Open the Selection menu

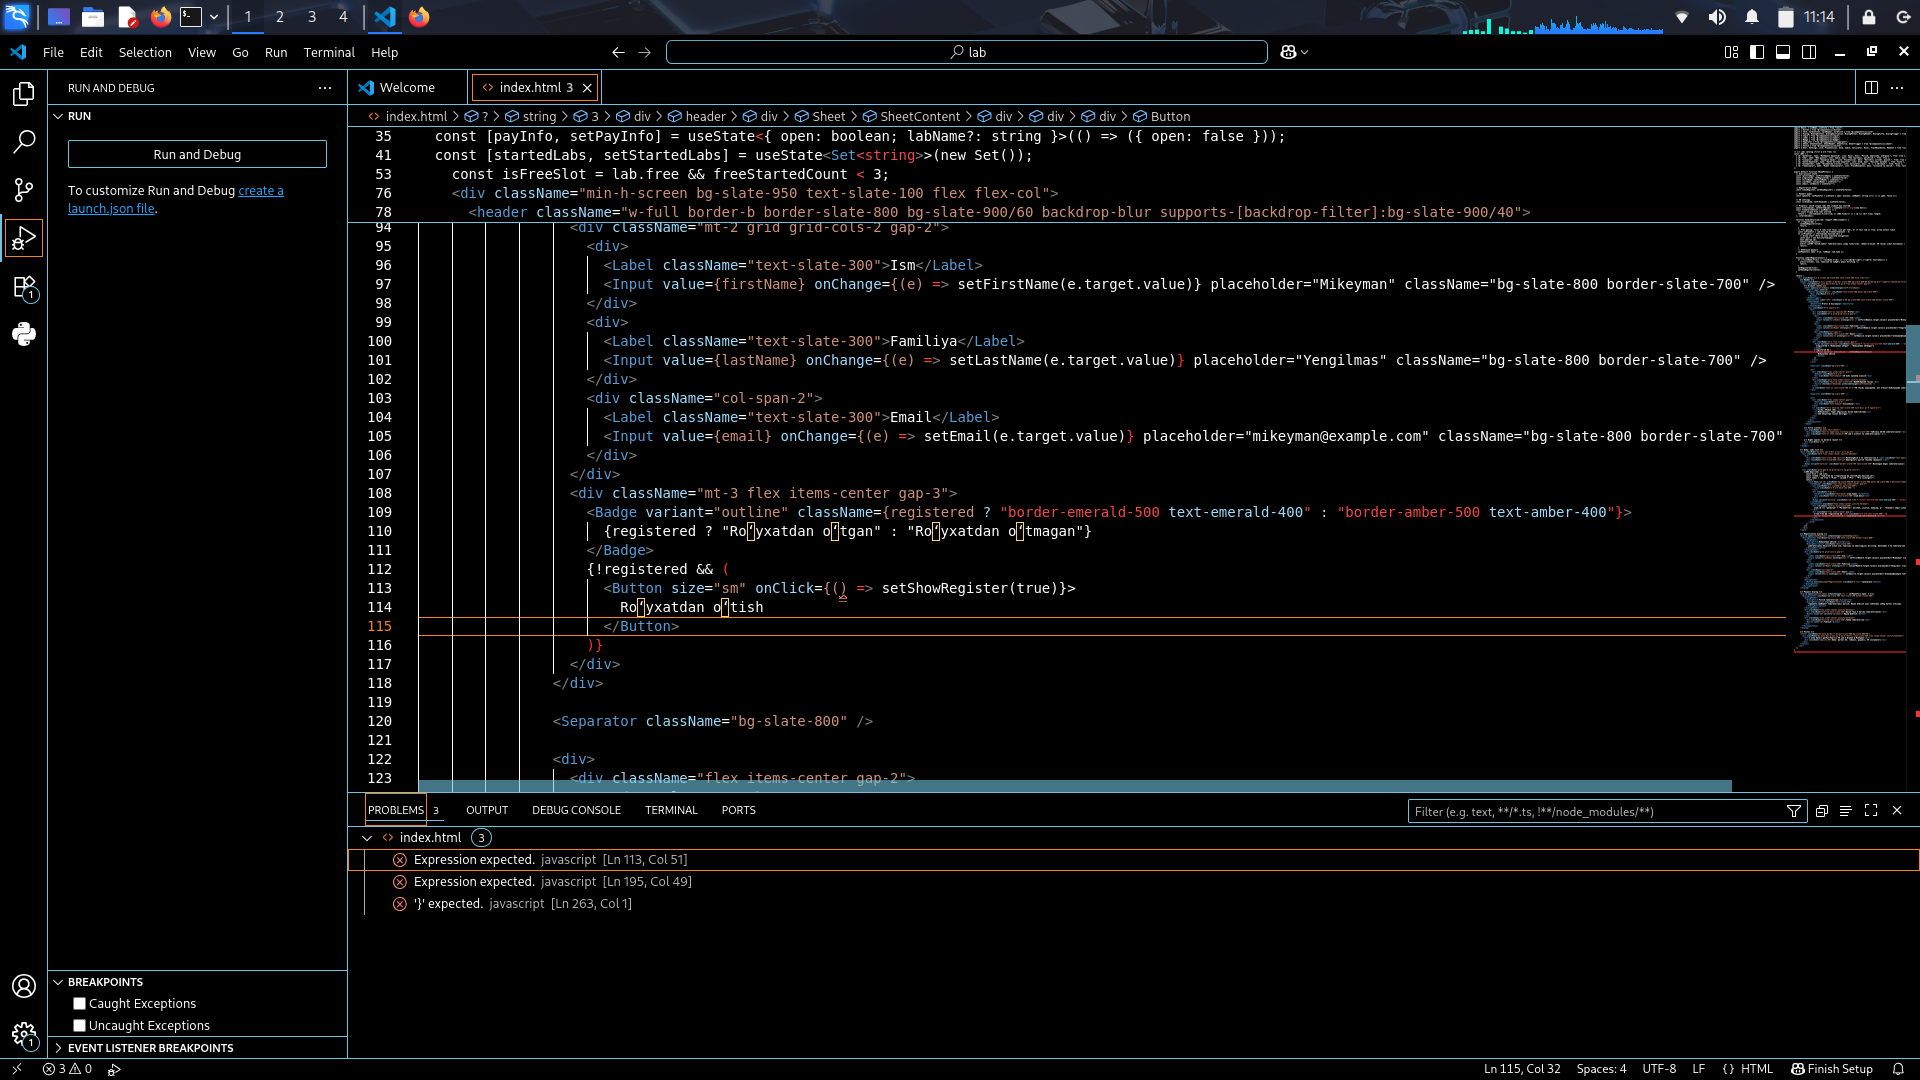[x=145, y=52]
